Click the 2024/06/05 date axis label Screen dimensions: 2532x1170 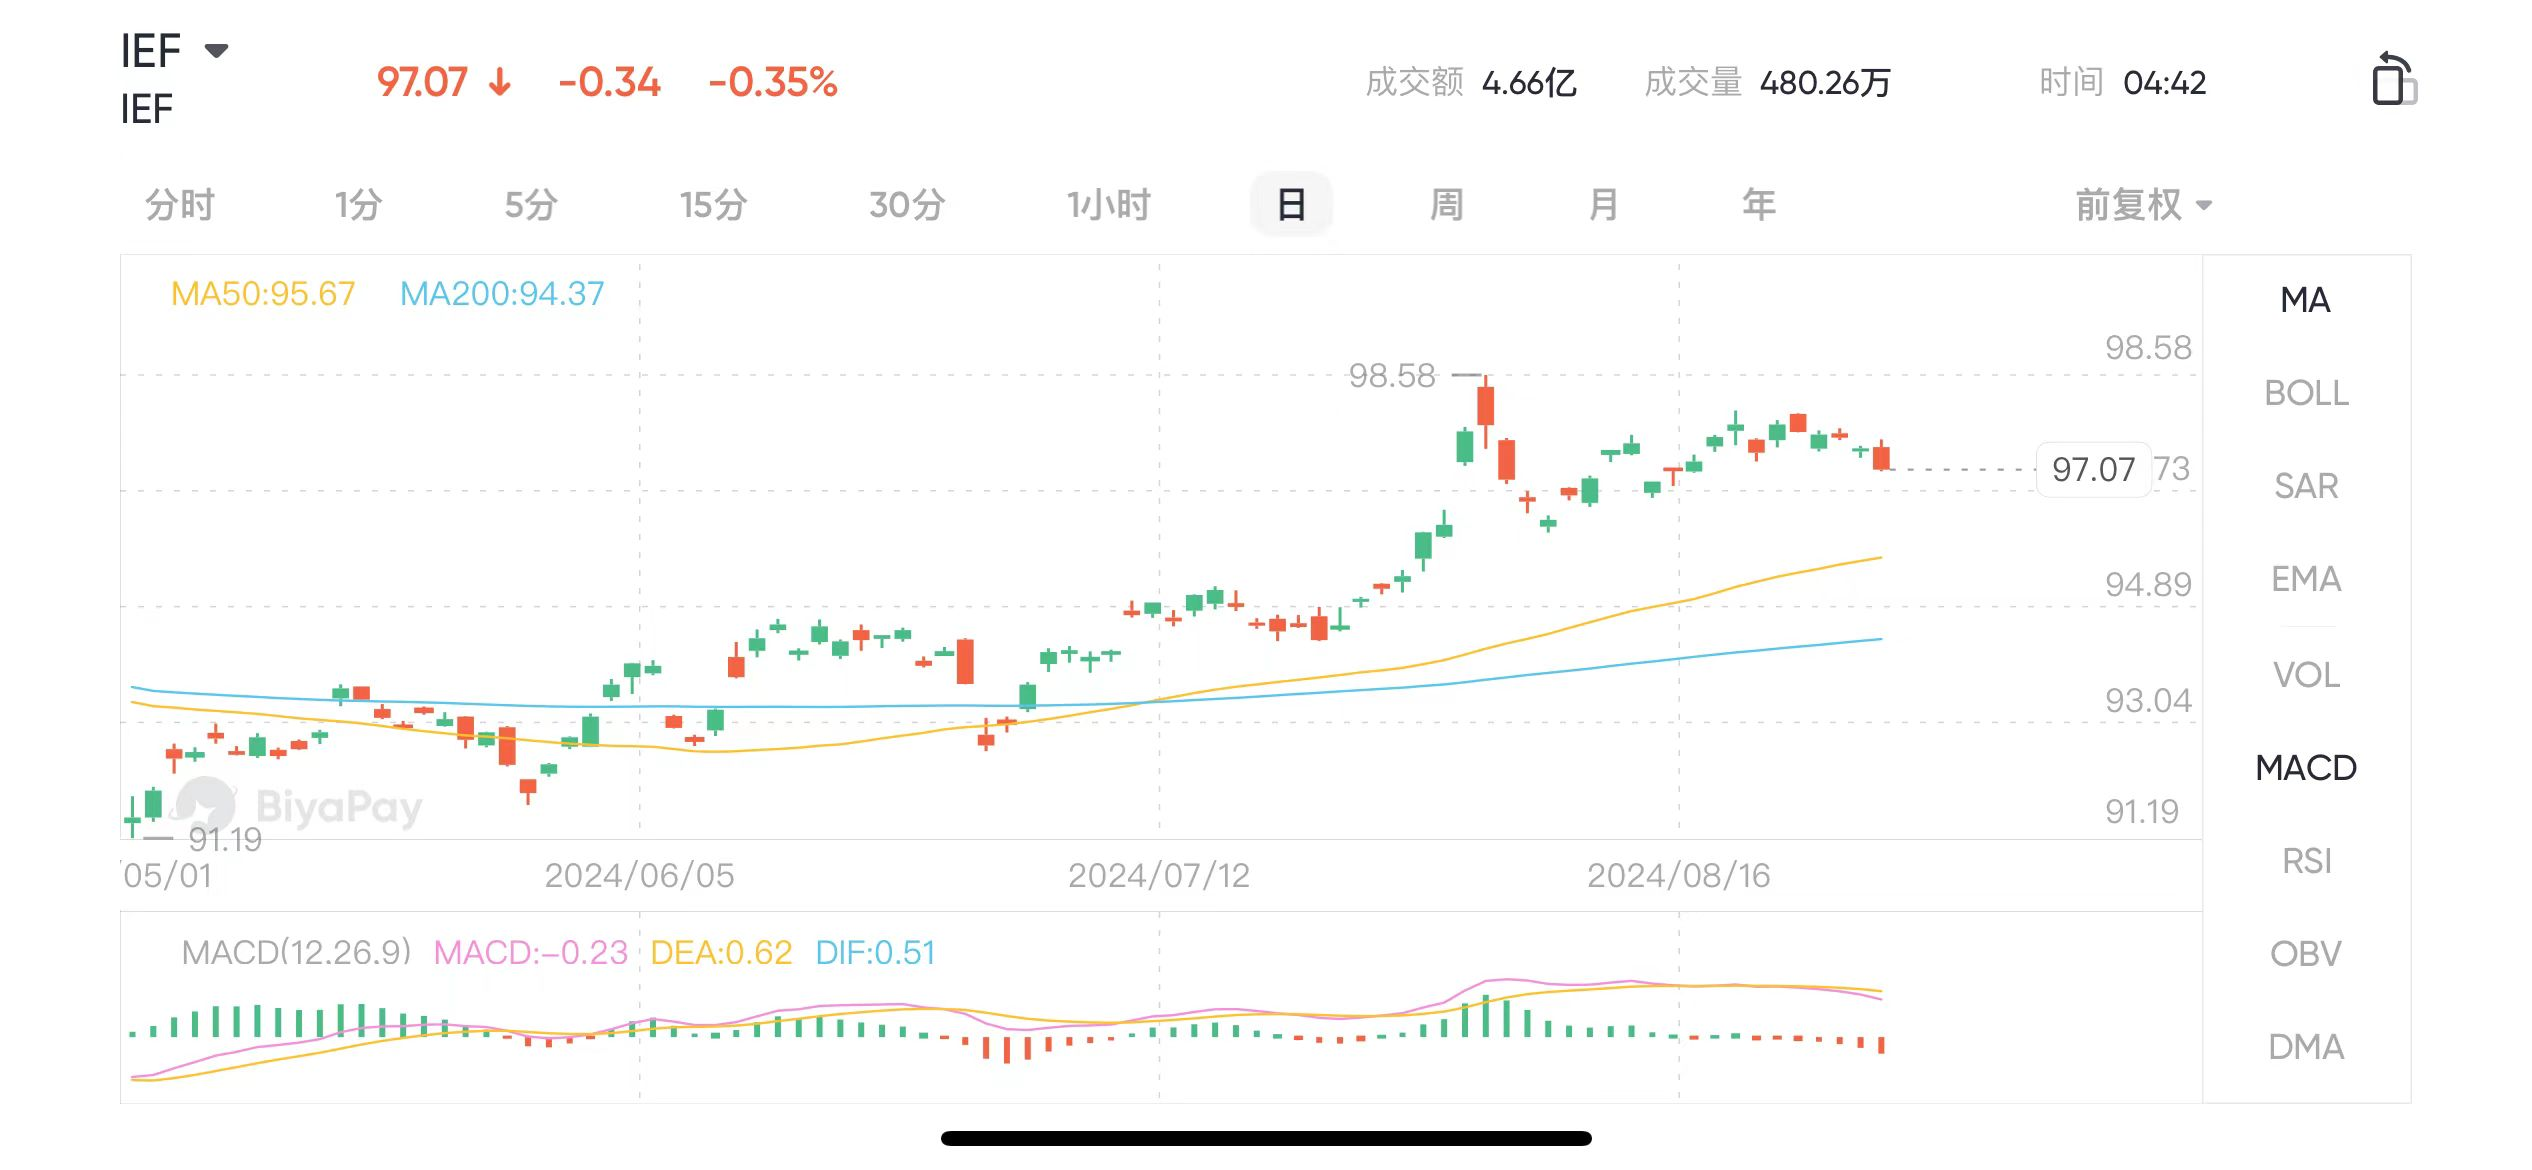pos(639,876)
